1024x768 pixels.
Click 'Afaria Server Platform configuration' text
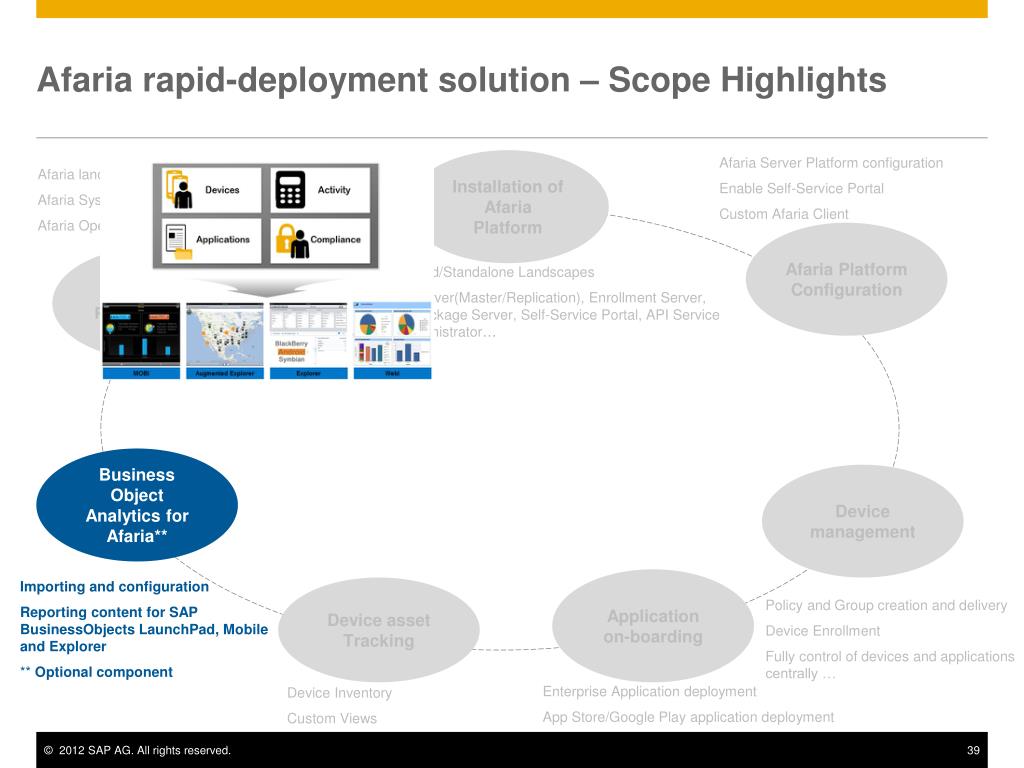click(x=831, y=163)
